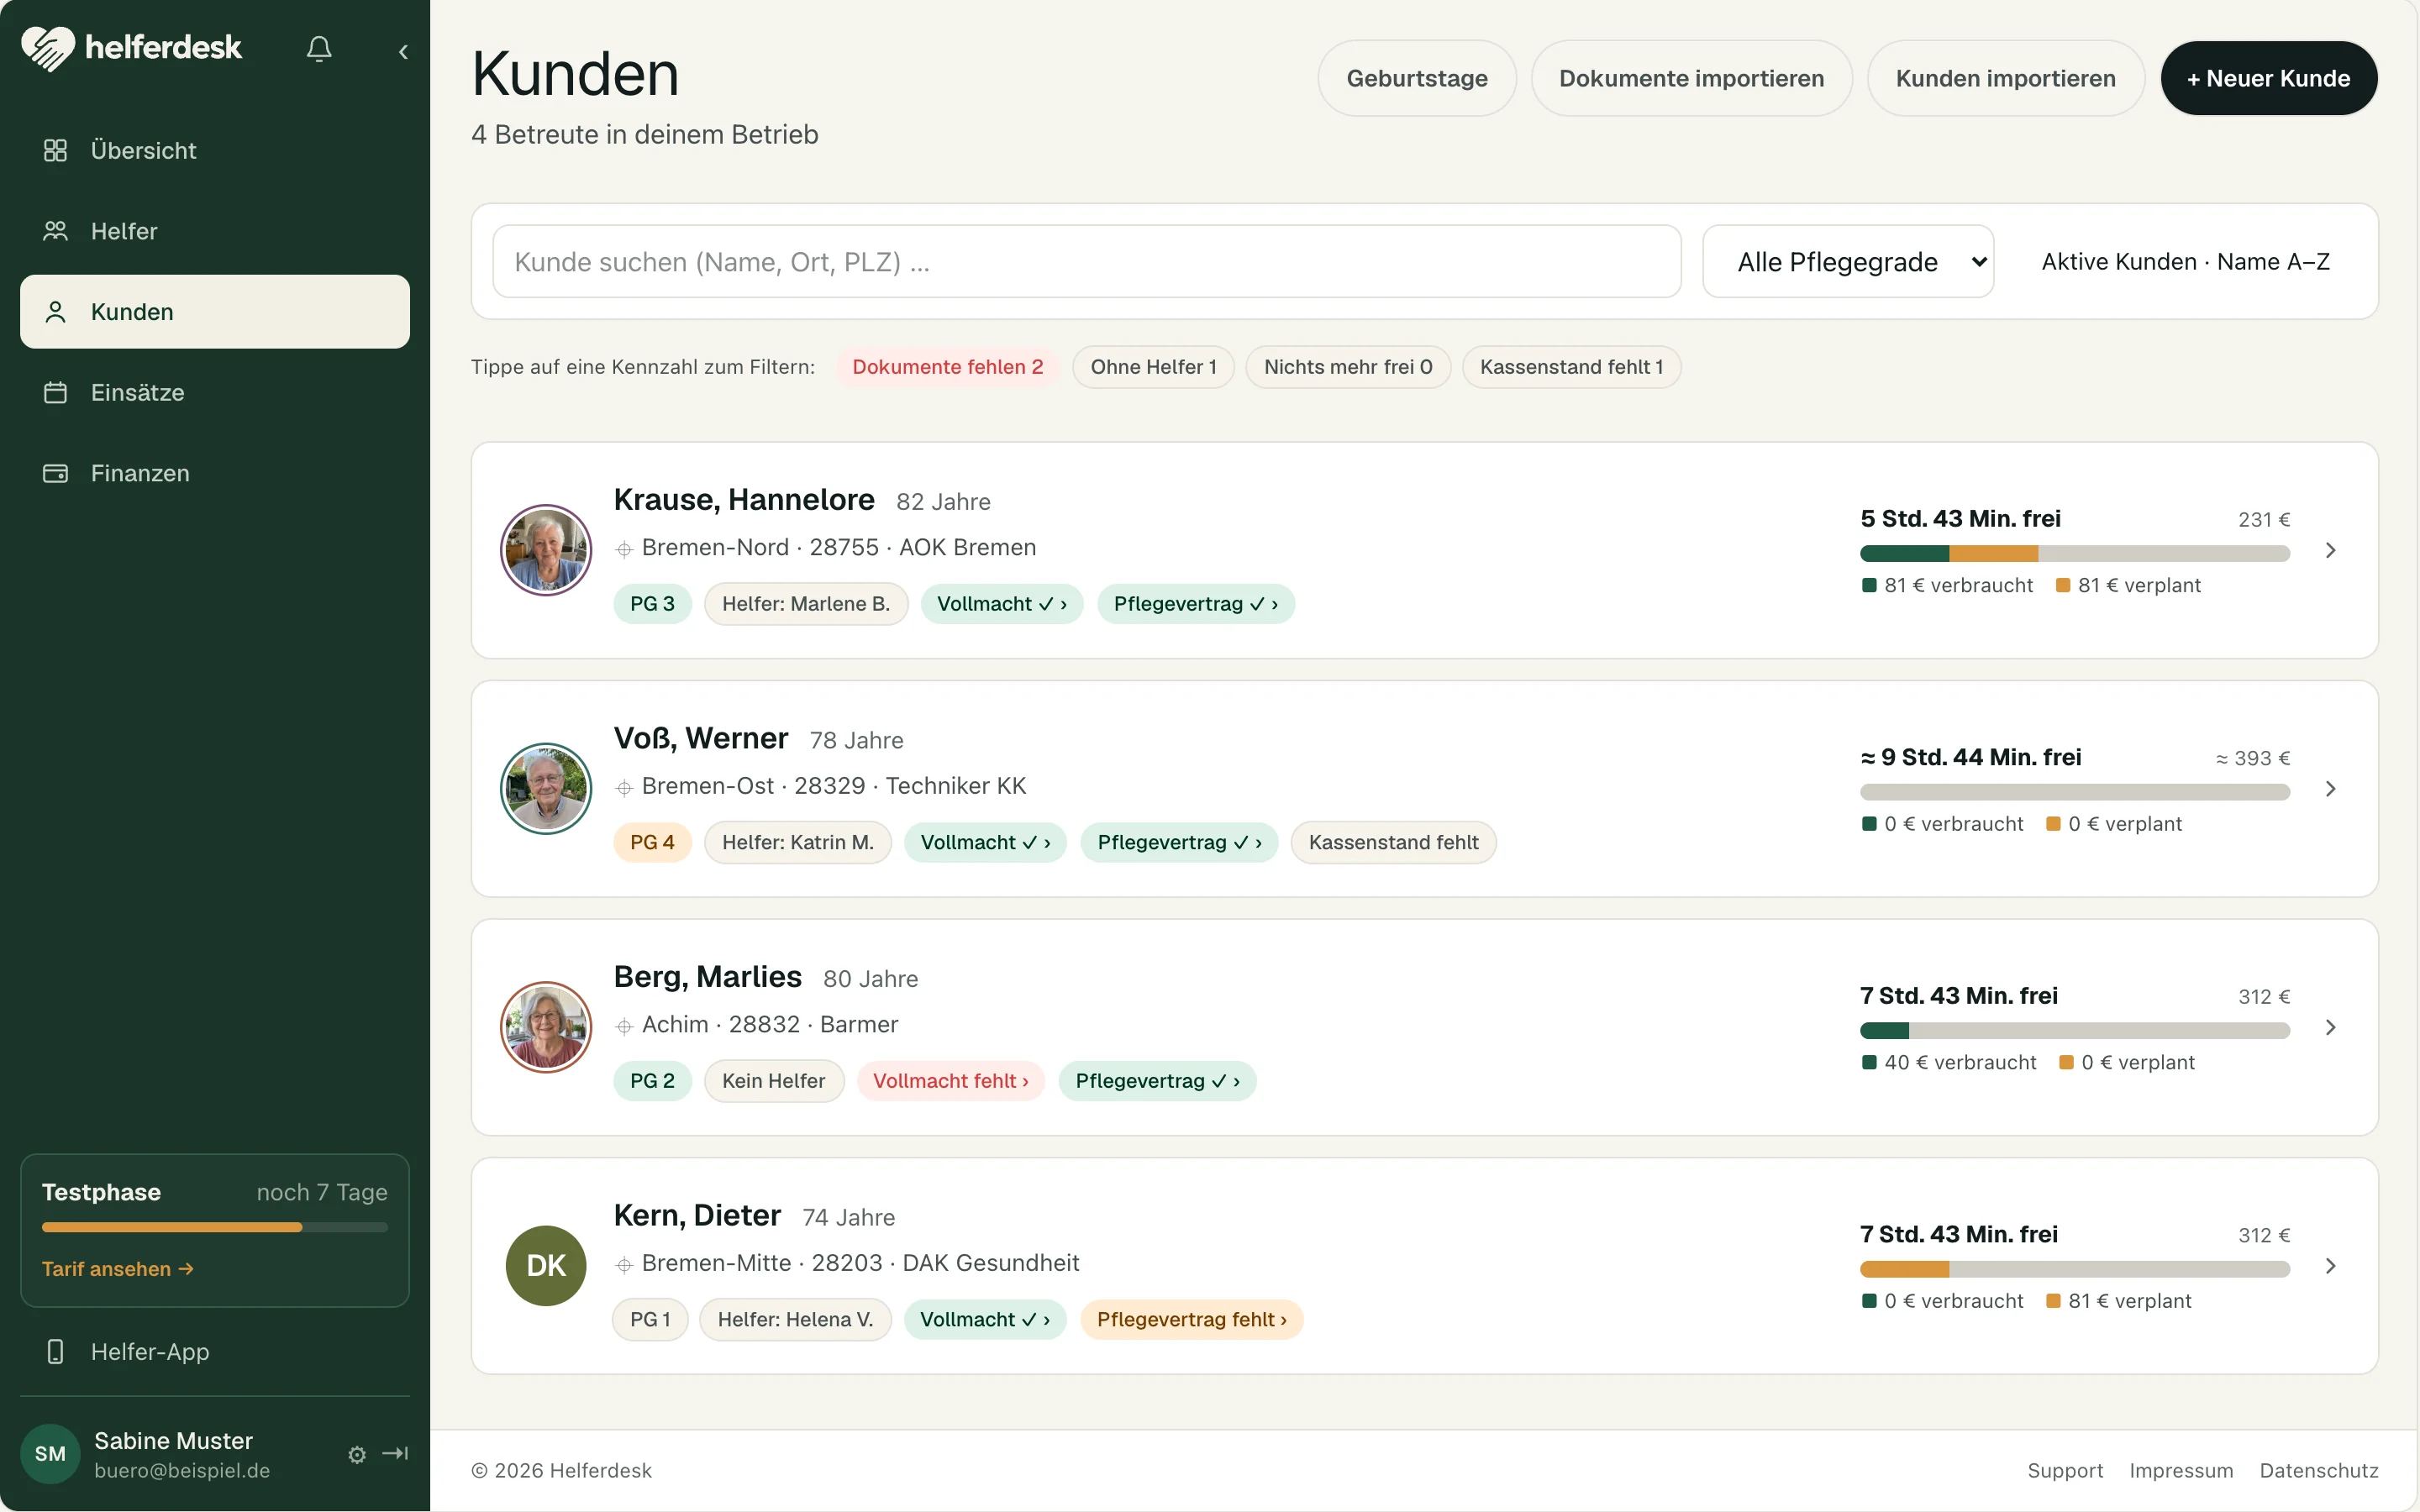Open Krause, Hannelore's profile photo
The height and width of the screenshot is (1512, 2420).
546,550
